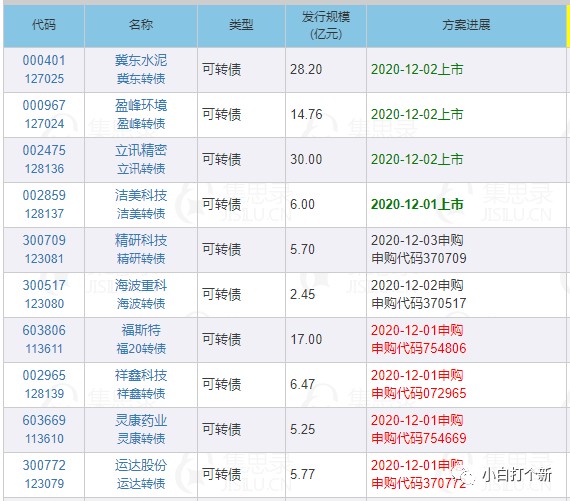Sort by the 代码 column header

44,25
